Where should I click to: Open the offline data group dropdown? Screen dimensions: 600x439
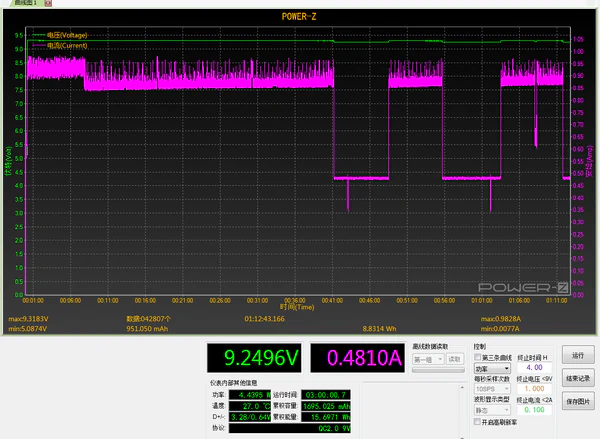[x=427, y=358]
